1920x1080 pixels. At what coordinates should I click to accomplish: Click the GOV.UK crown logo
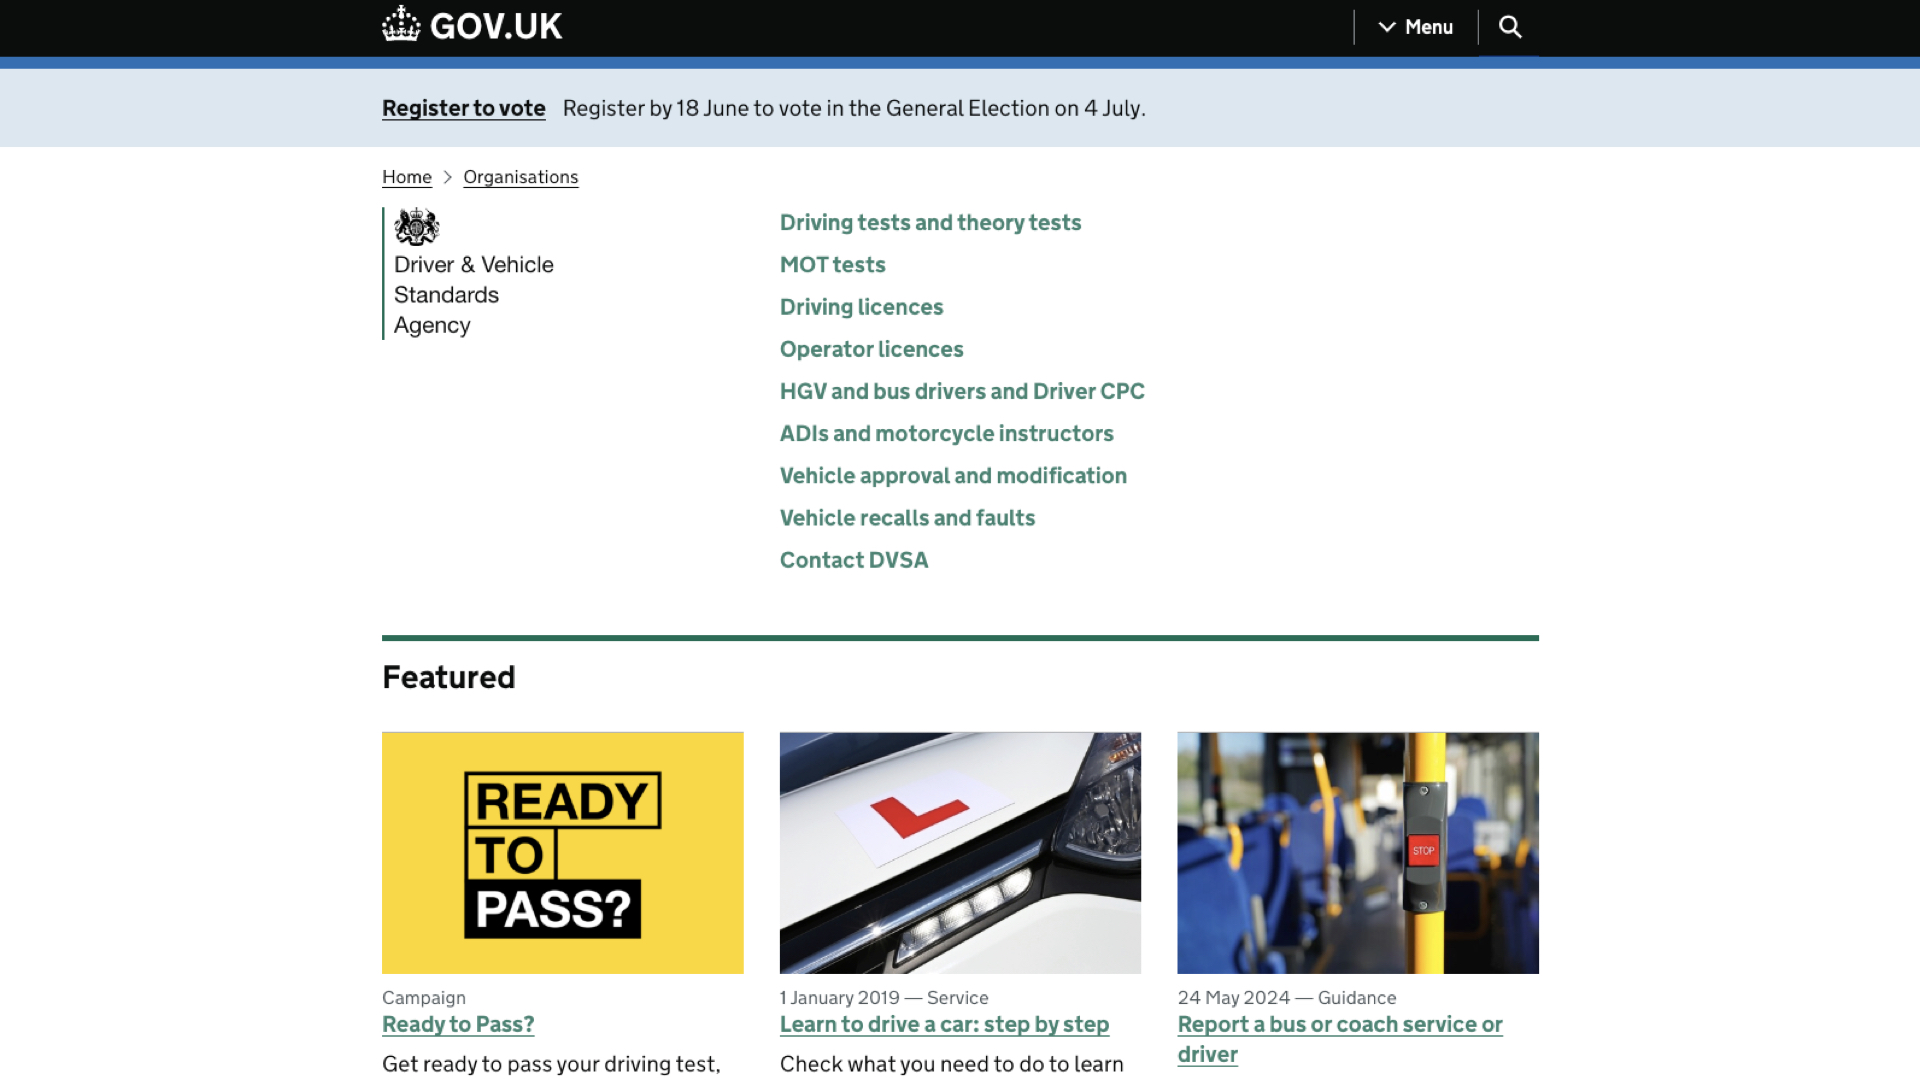tap(401, 24)
